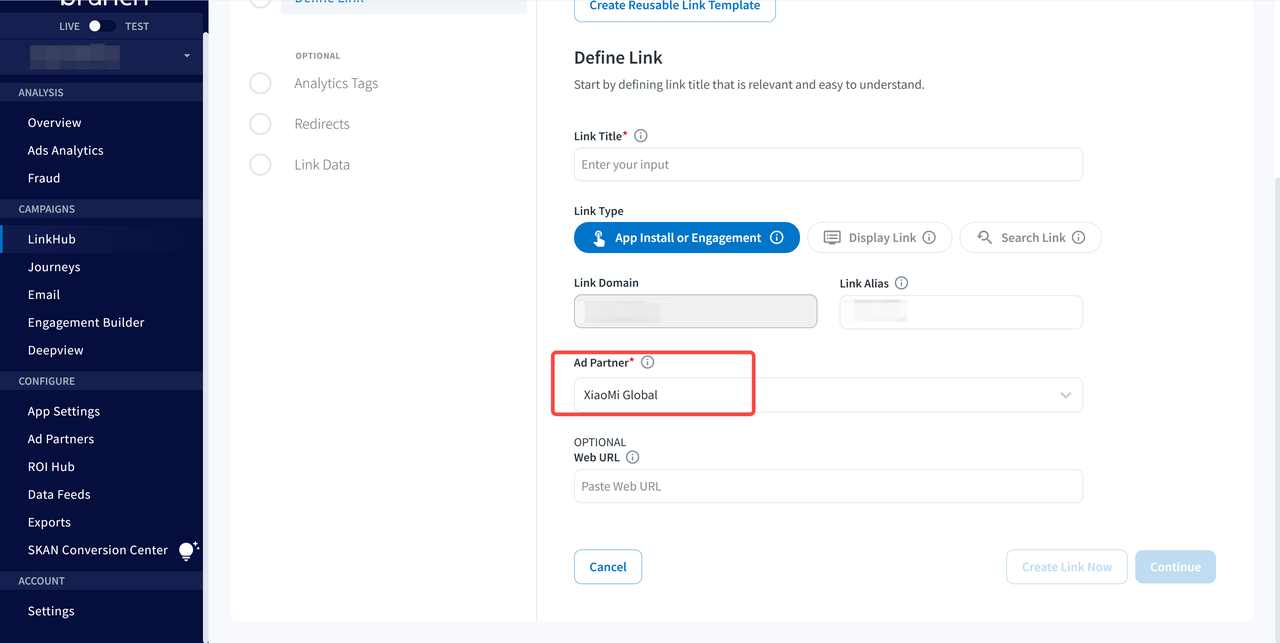Viewport: 1280px width, 643px height.
Task: Select the Search Link type
Action: coord(1029,238)
